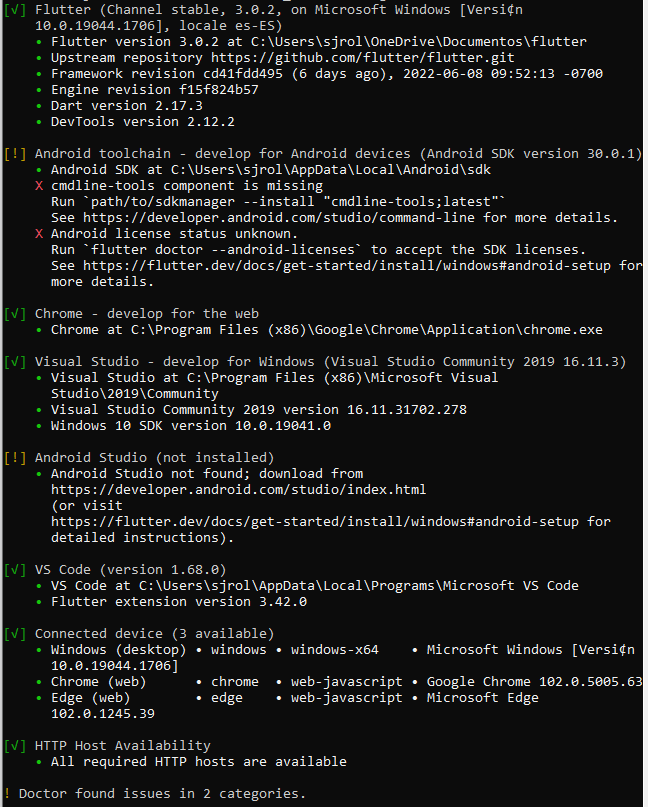Click the red X before Android license status
Viewport: 648px width, 807px height.
(x=39, y=234)
